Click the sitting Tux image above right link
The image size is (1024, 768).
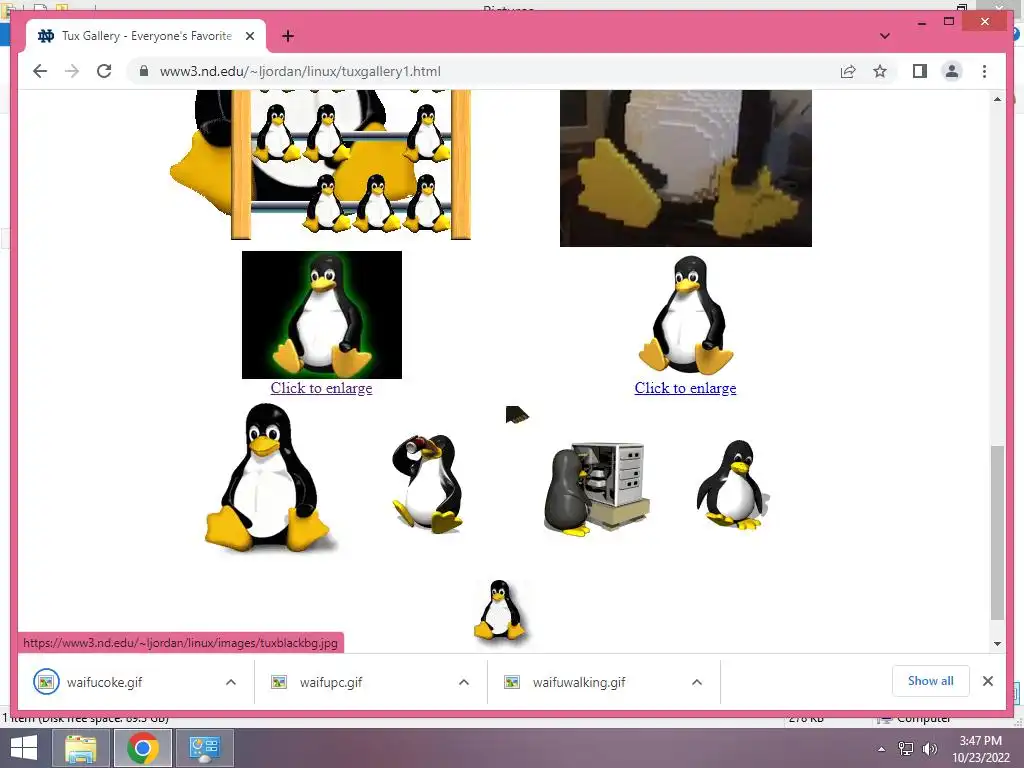[686, 315]
